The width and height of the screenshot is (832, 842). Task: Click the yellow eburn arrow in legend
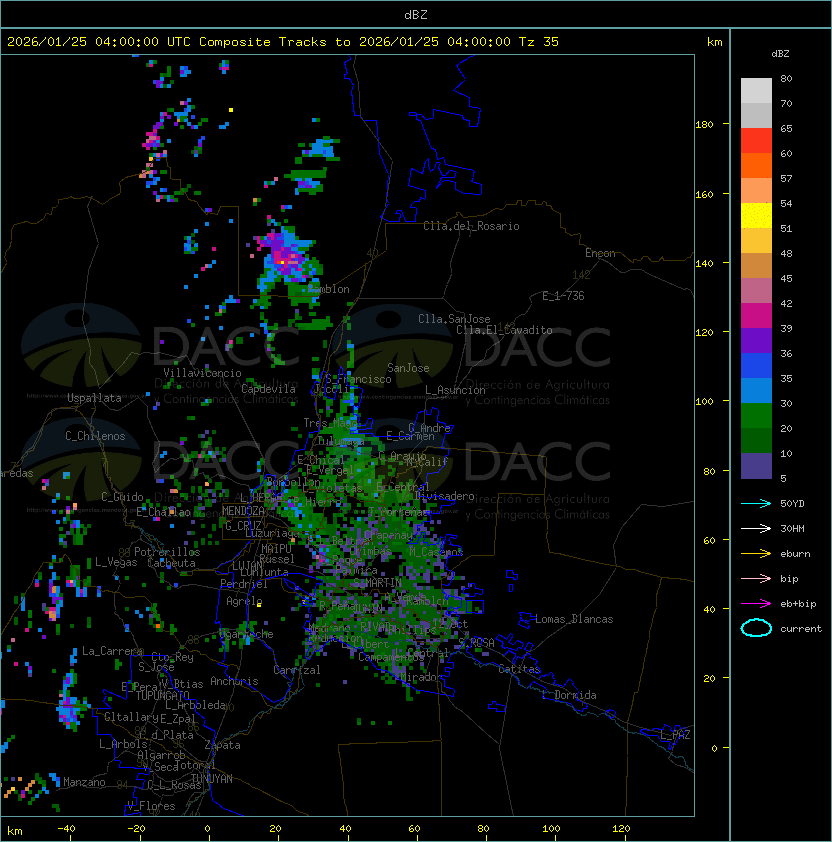click(x=756, y=554)
